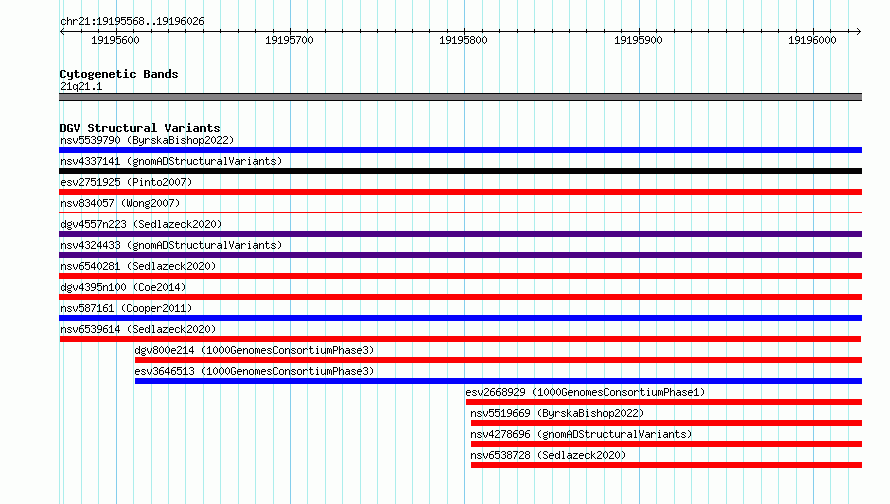Click the gray 21q21.1 cytogenetic band bar
This screenshot has width=890, height=504.
460,97
